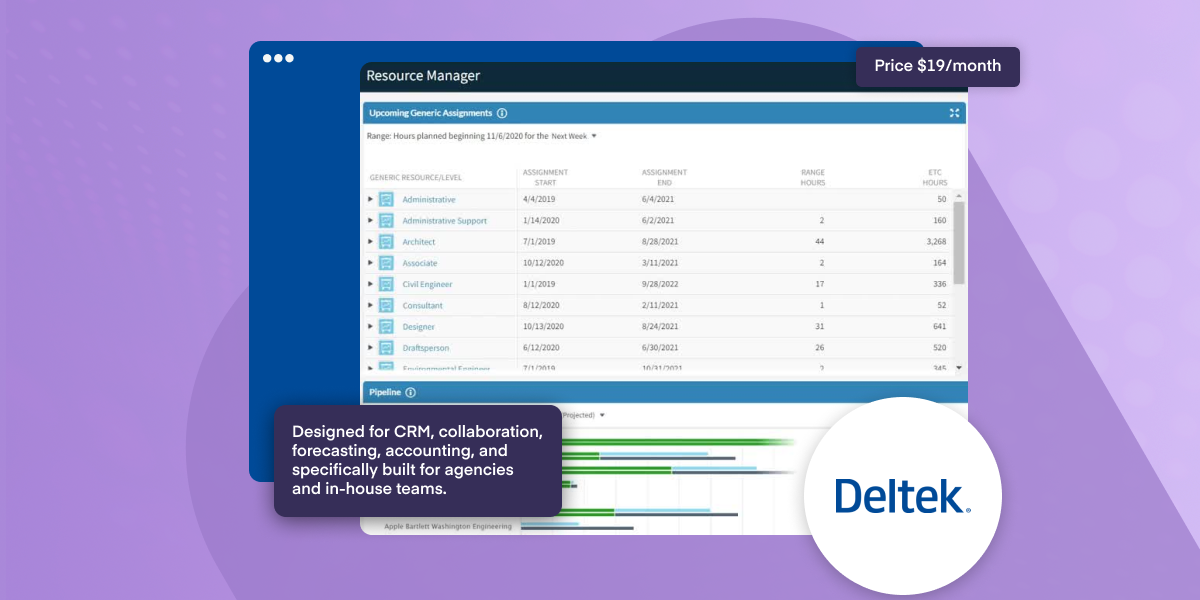This screenshot has width=1200, height=600.
Task: Click the Upcoming Generic Assignments panel title
Action: click(x=430, y=113)
